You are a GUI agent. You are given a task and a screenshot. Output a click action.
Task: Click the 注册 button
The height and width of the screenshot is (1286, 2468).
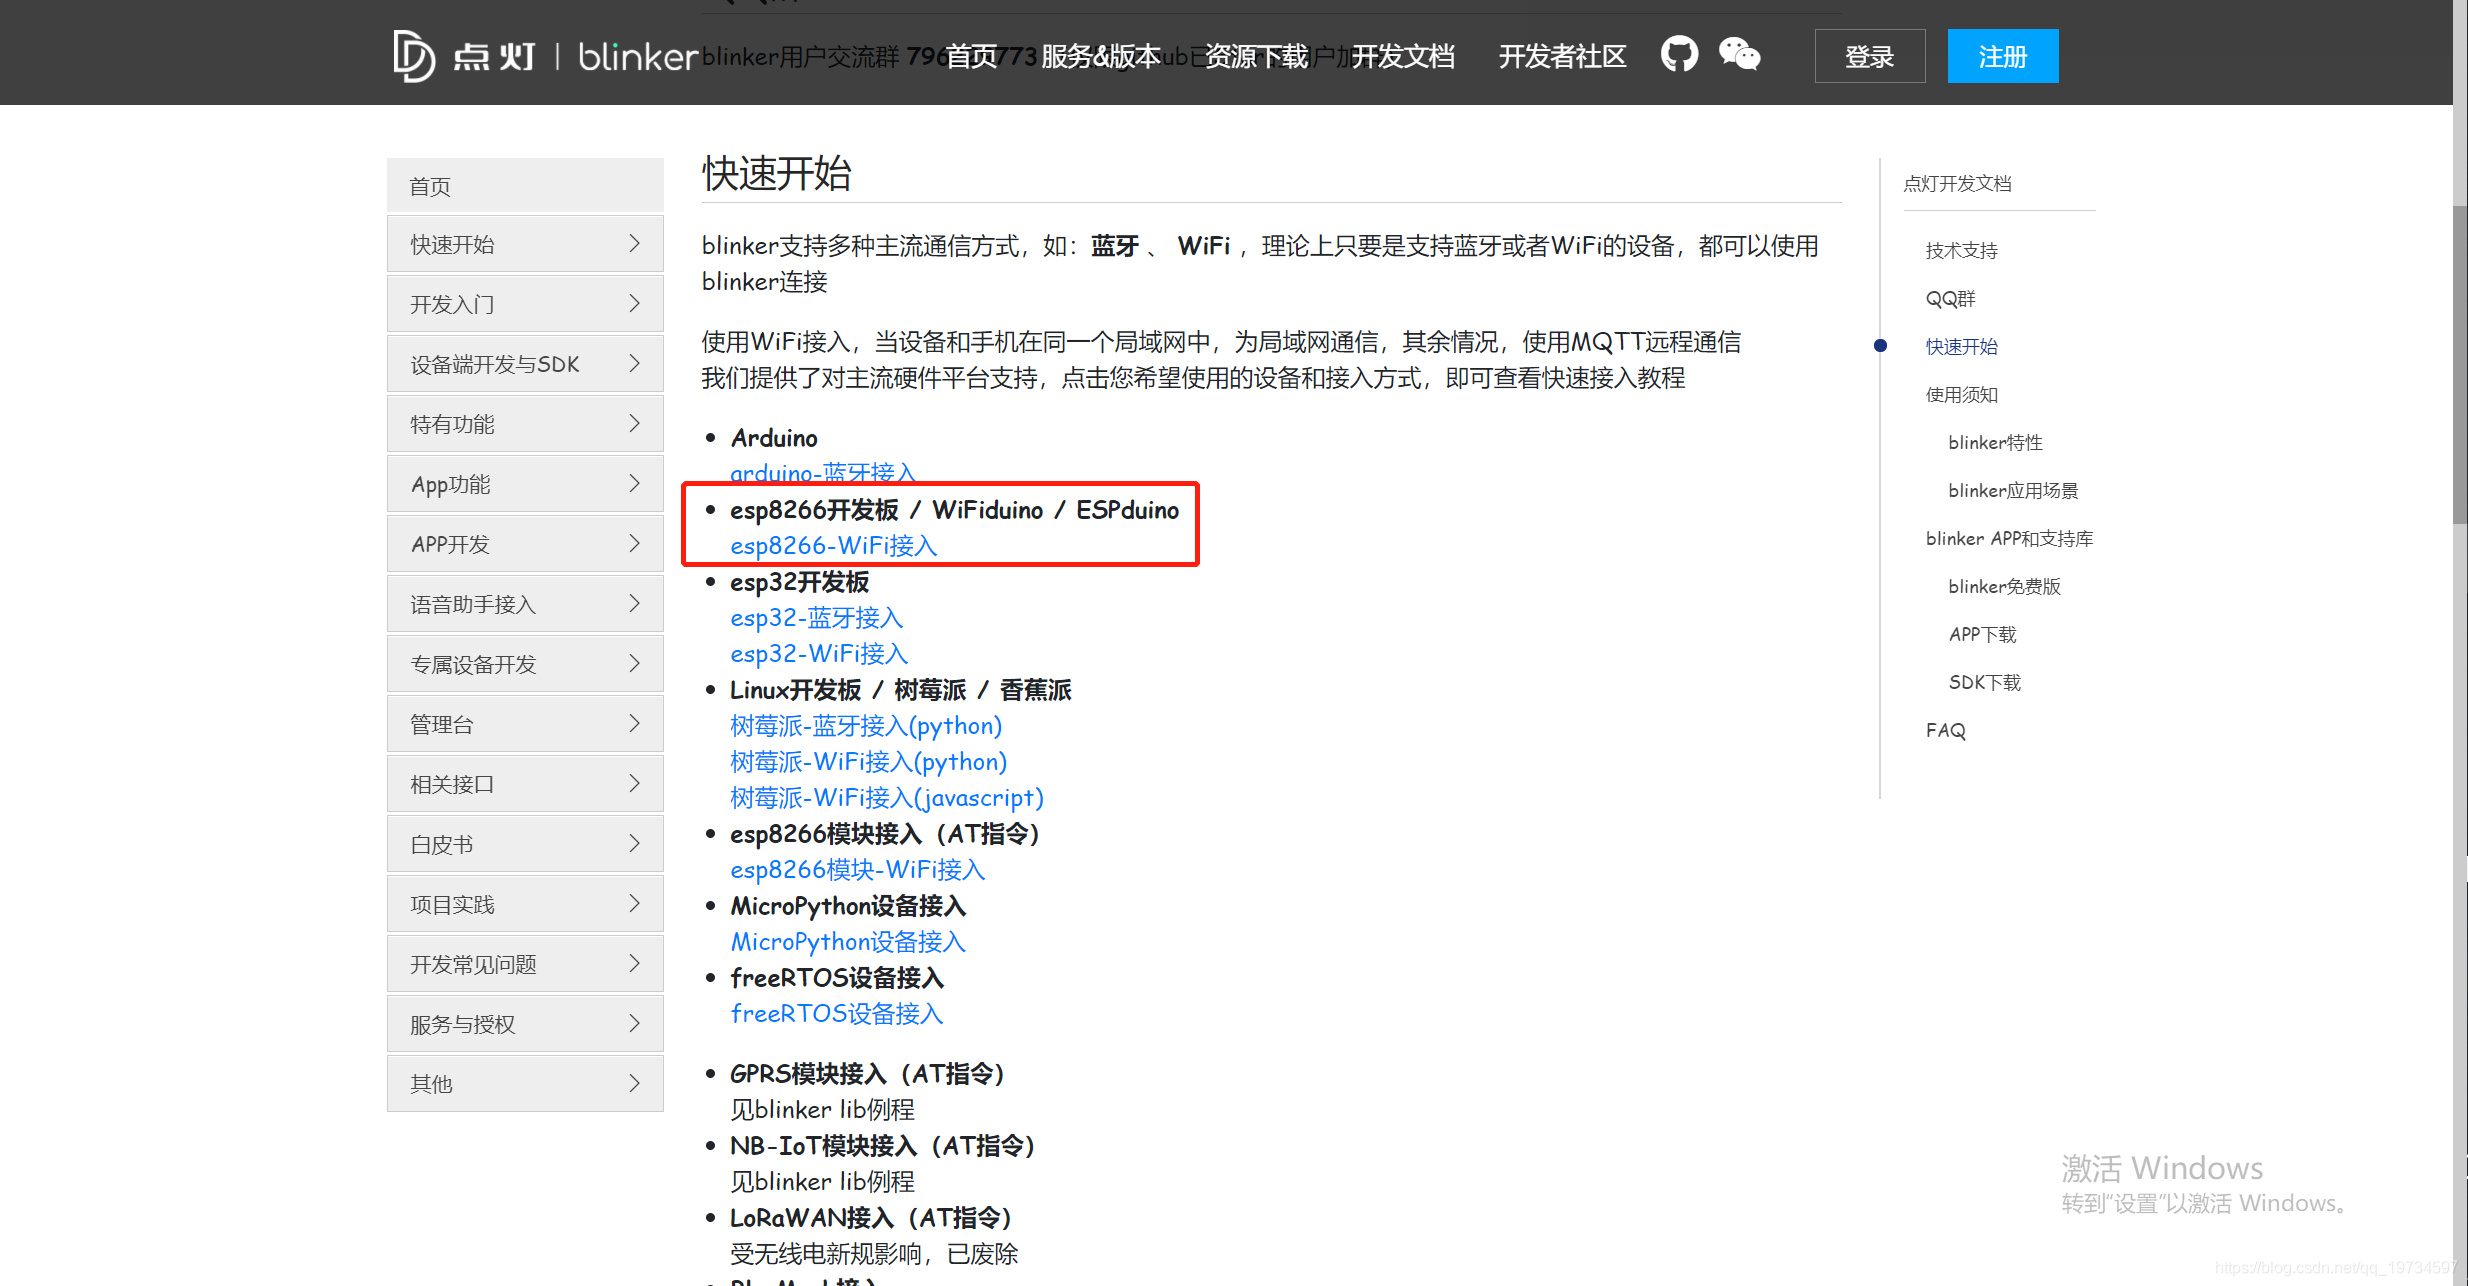click(2002, 56)
